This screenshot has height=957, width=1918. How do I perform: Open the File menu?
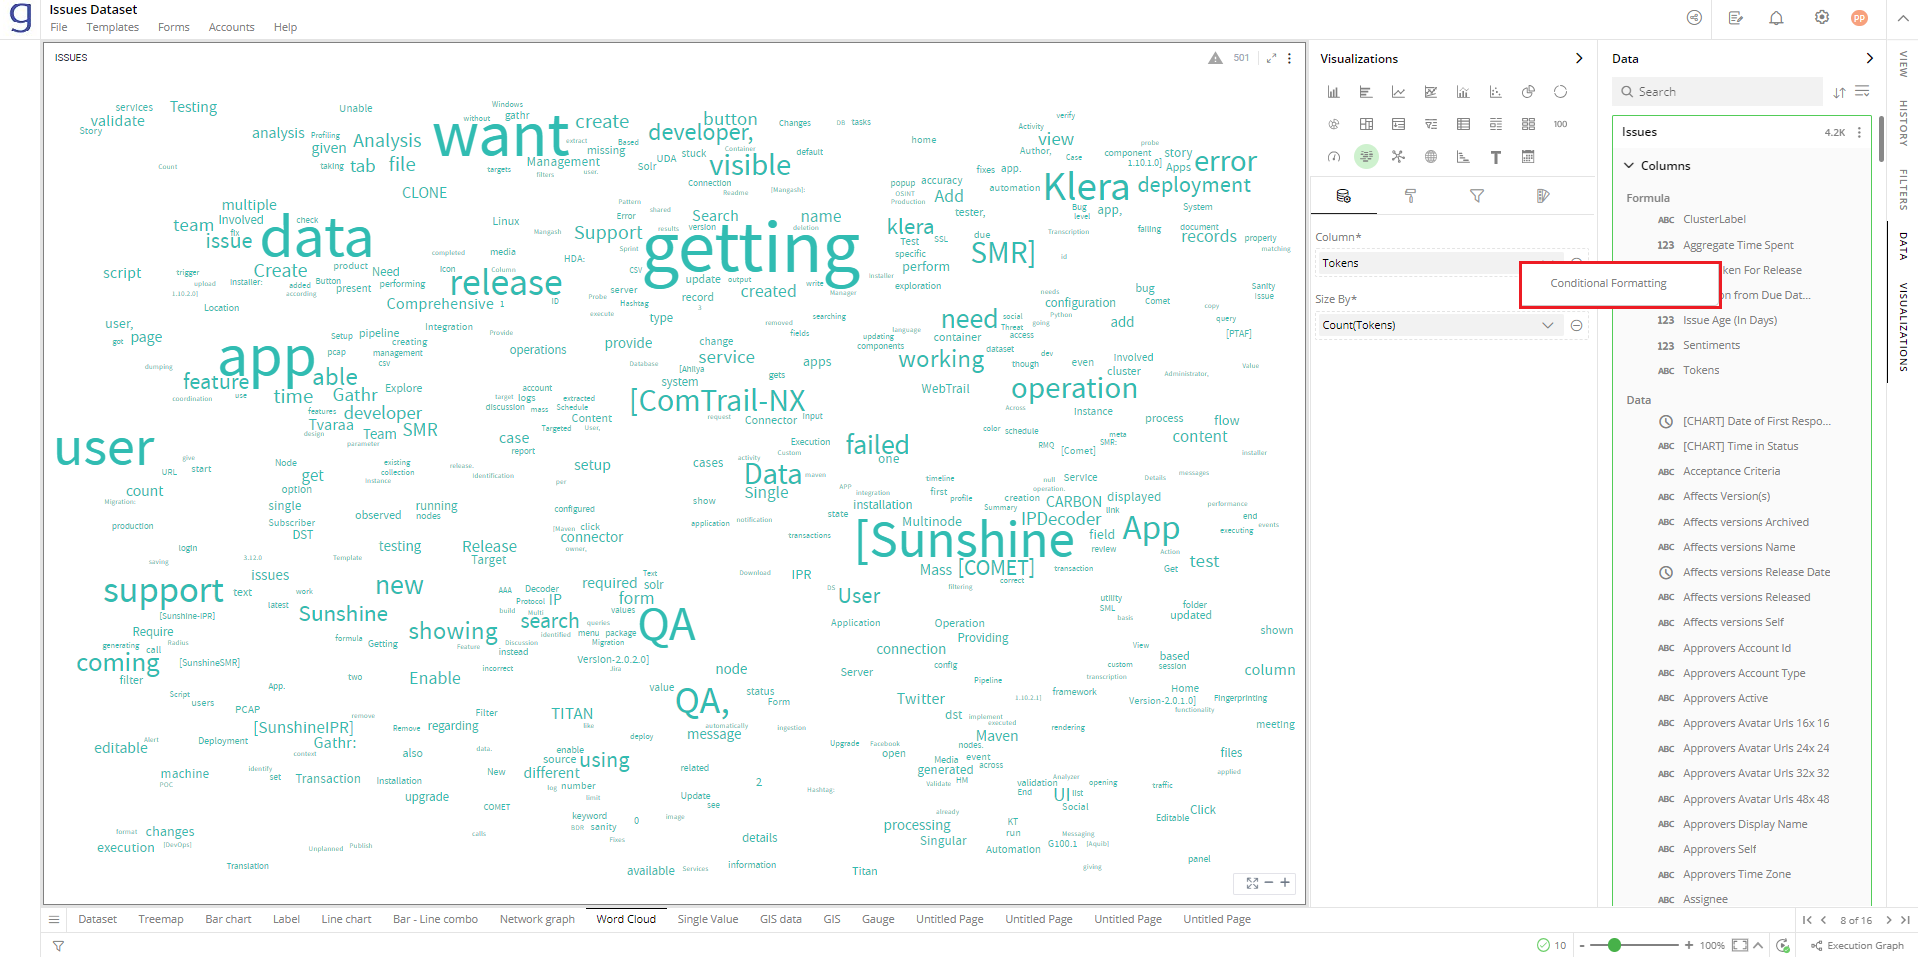[59, 27]
